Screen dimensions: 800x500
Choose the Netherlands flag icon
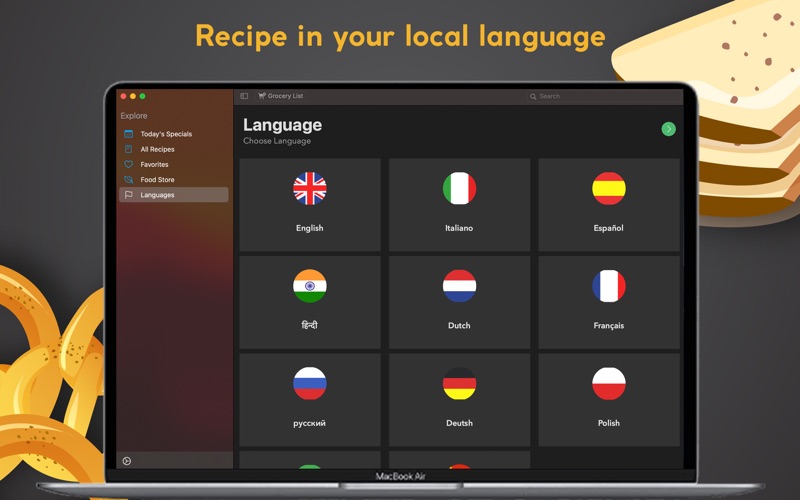point(459,286)
